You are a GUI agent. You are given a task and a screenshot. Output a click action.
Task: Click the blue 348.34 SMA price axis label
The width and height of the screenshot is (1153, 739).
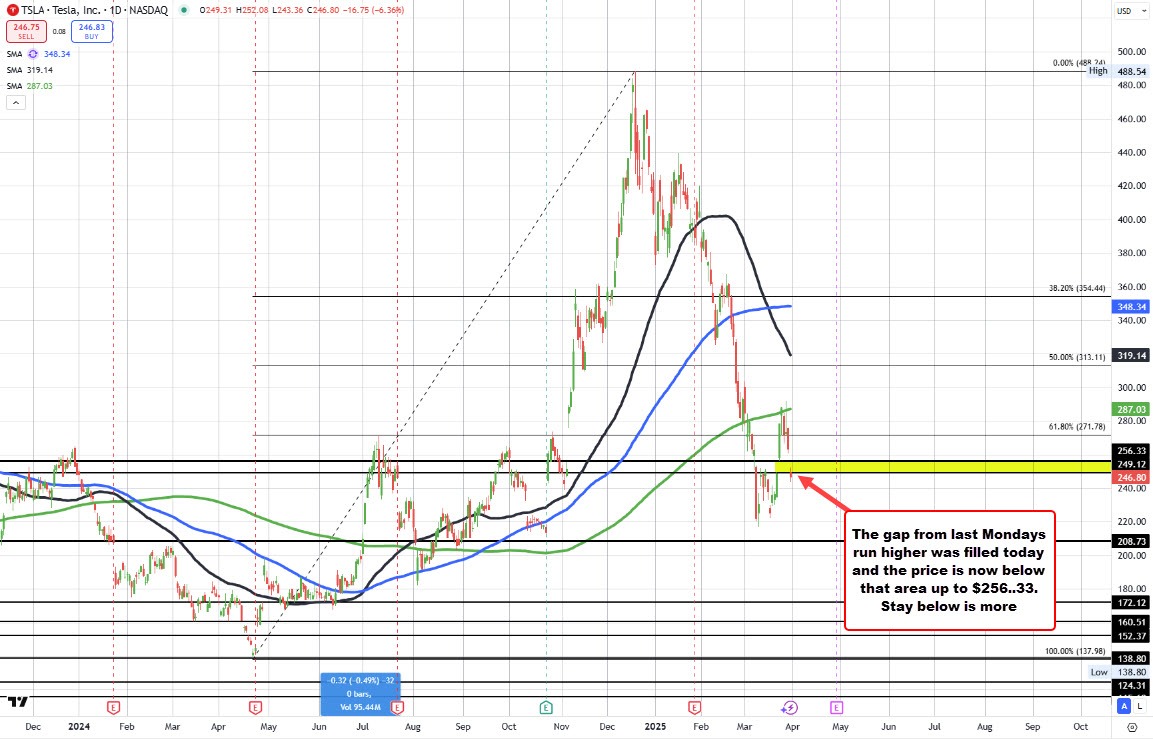pos(1130,307)
